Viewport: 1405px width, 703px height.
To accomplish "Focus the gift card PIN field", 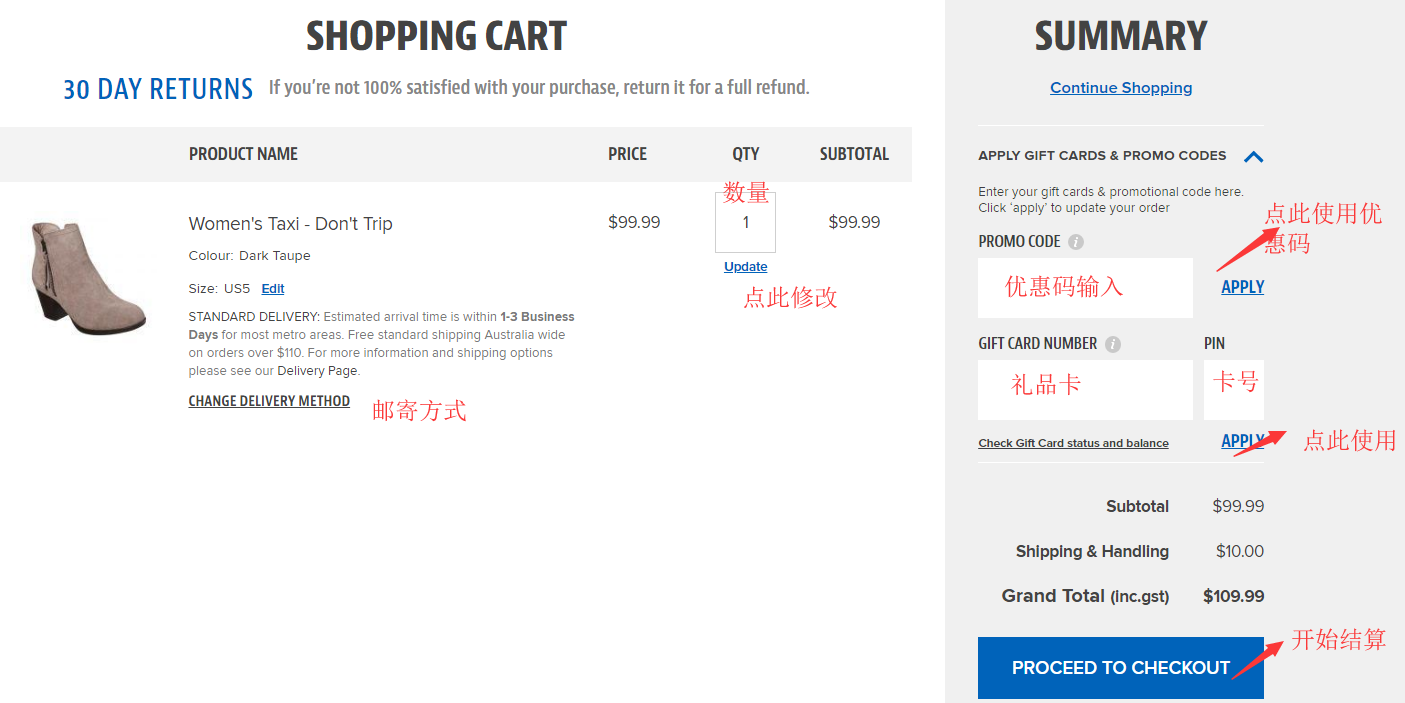I will 1233,389.
